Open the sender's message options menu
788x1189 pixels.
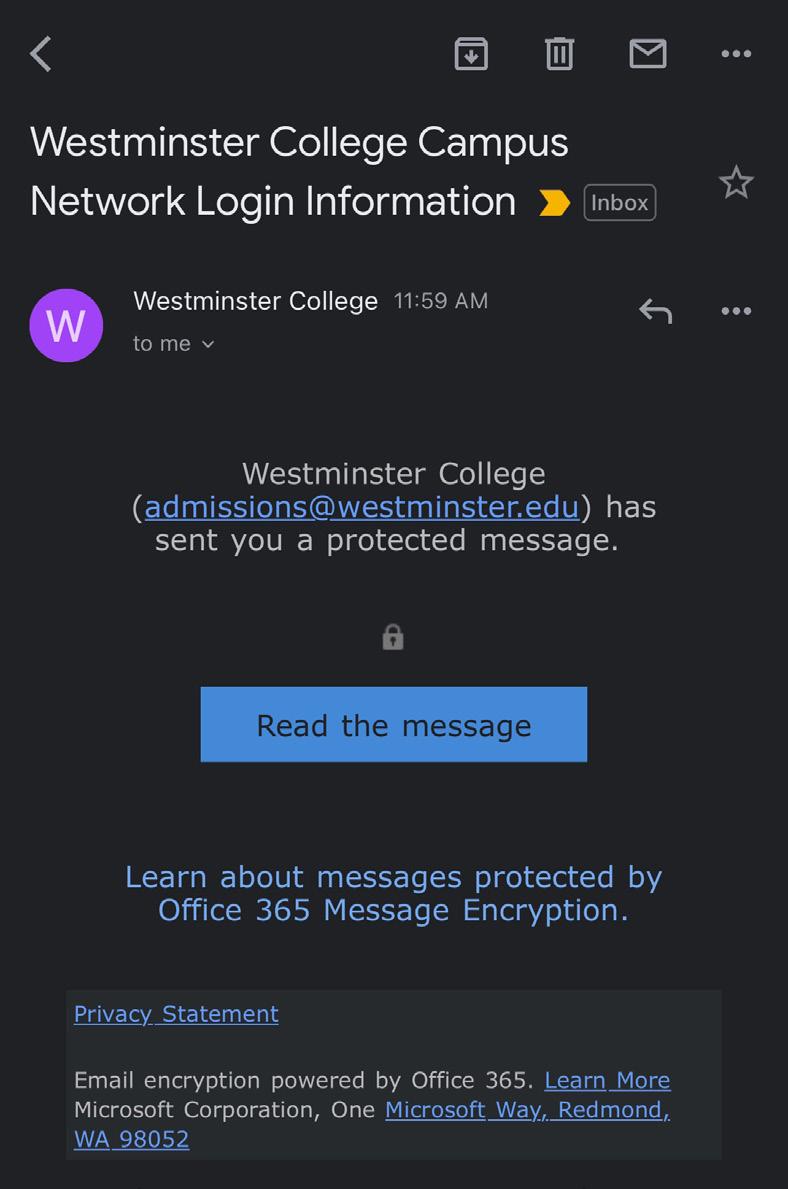pos(736,312)
